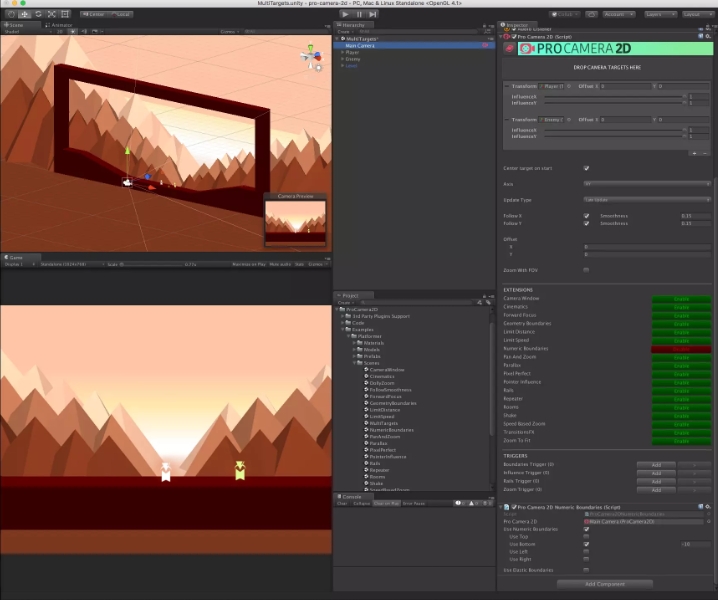Select the Hierarchy tab
The image size is (718, 600).
point(354,25)
